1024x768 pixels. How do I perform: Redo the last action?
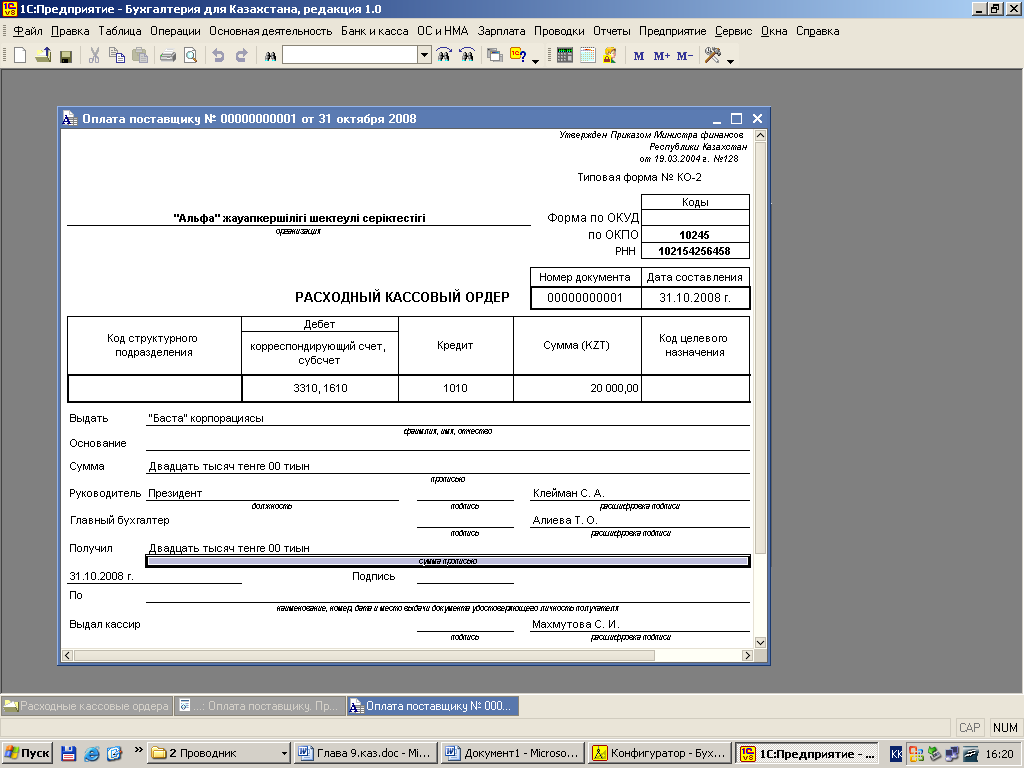point(242,56)
